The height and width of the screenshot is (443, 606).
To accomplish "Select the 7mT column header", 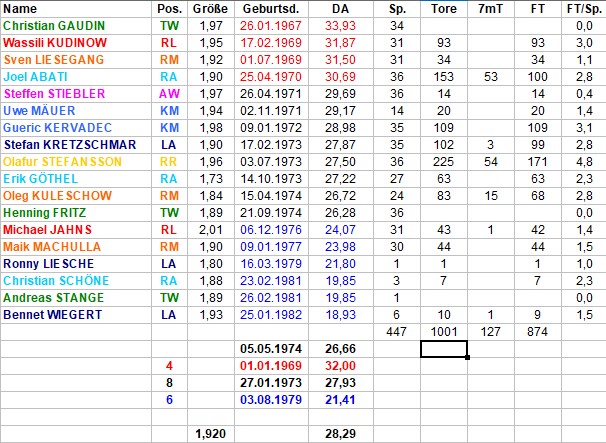I will [x=490, y=8].
